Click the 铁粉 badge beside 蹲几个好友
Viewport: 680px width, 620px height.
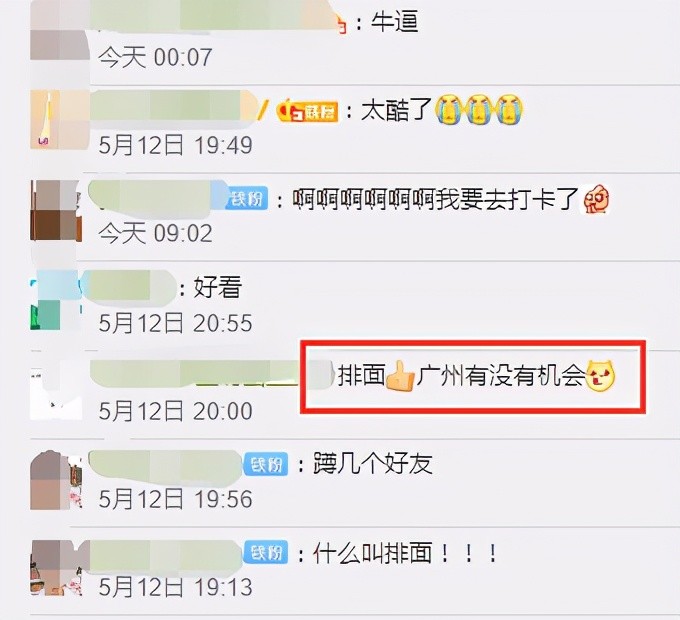266,464
